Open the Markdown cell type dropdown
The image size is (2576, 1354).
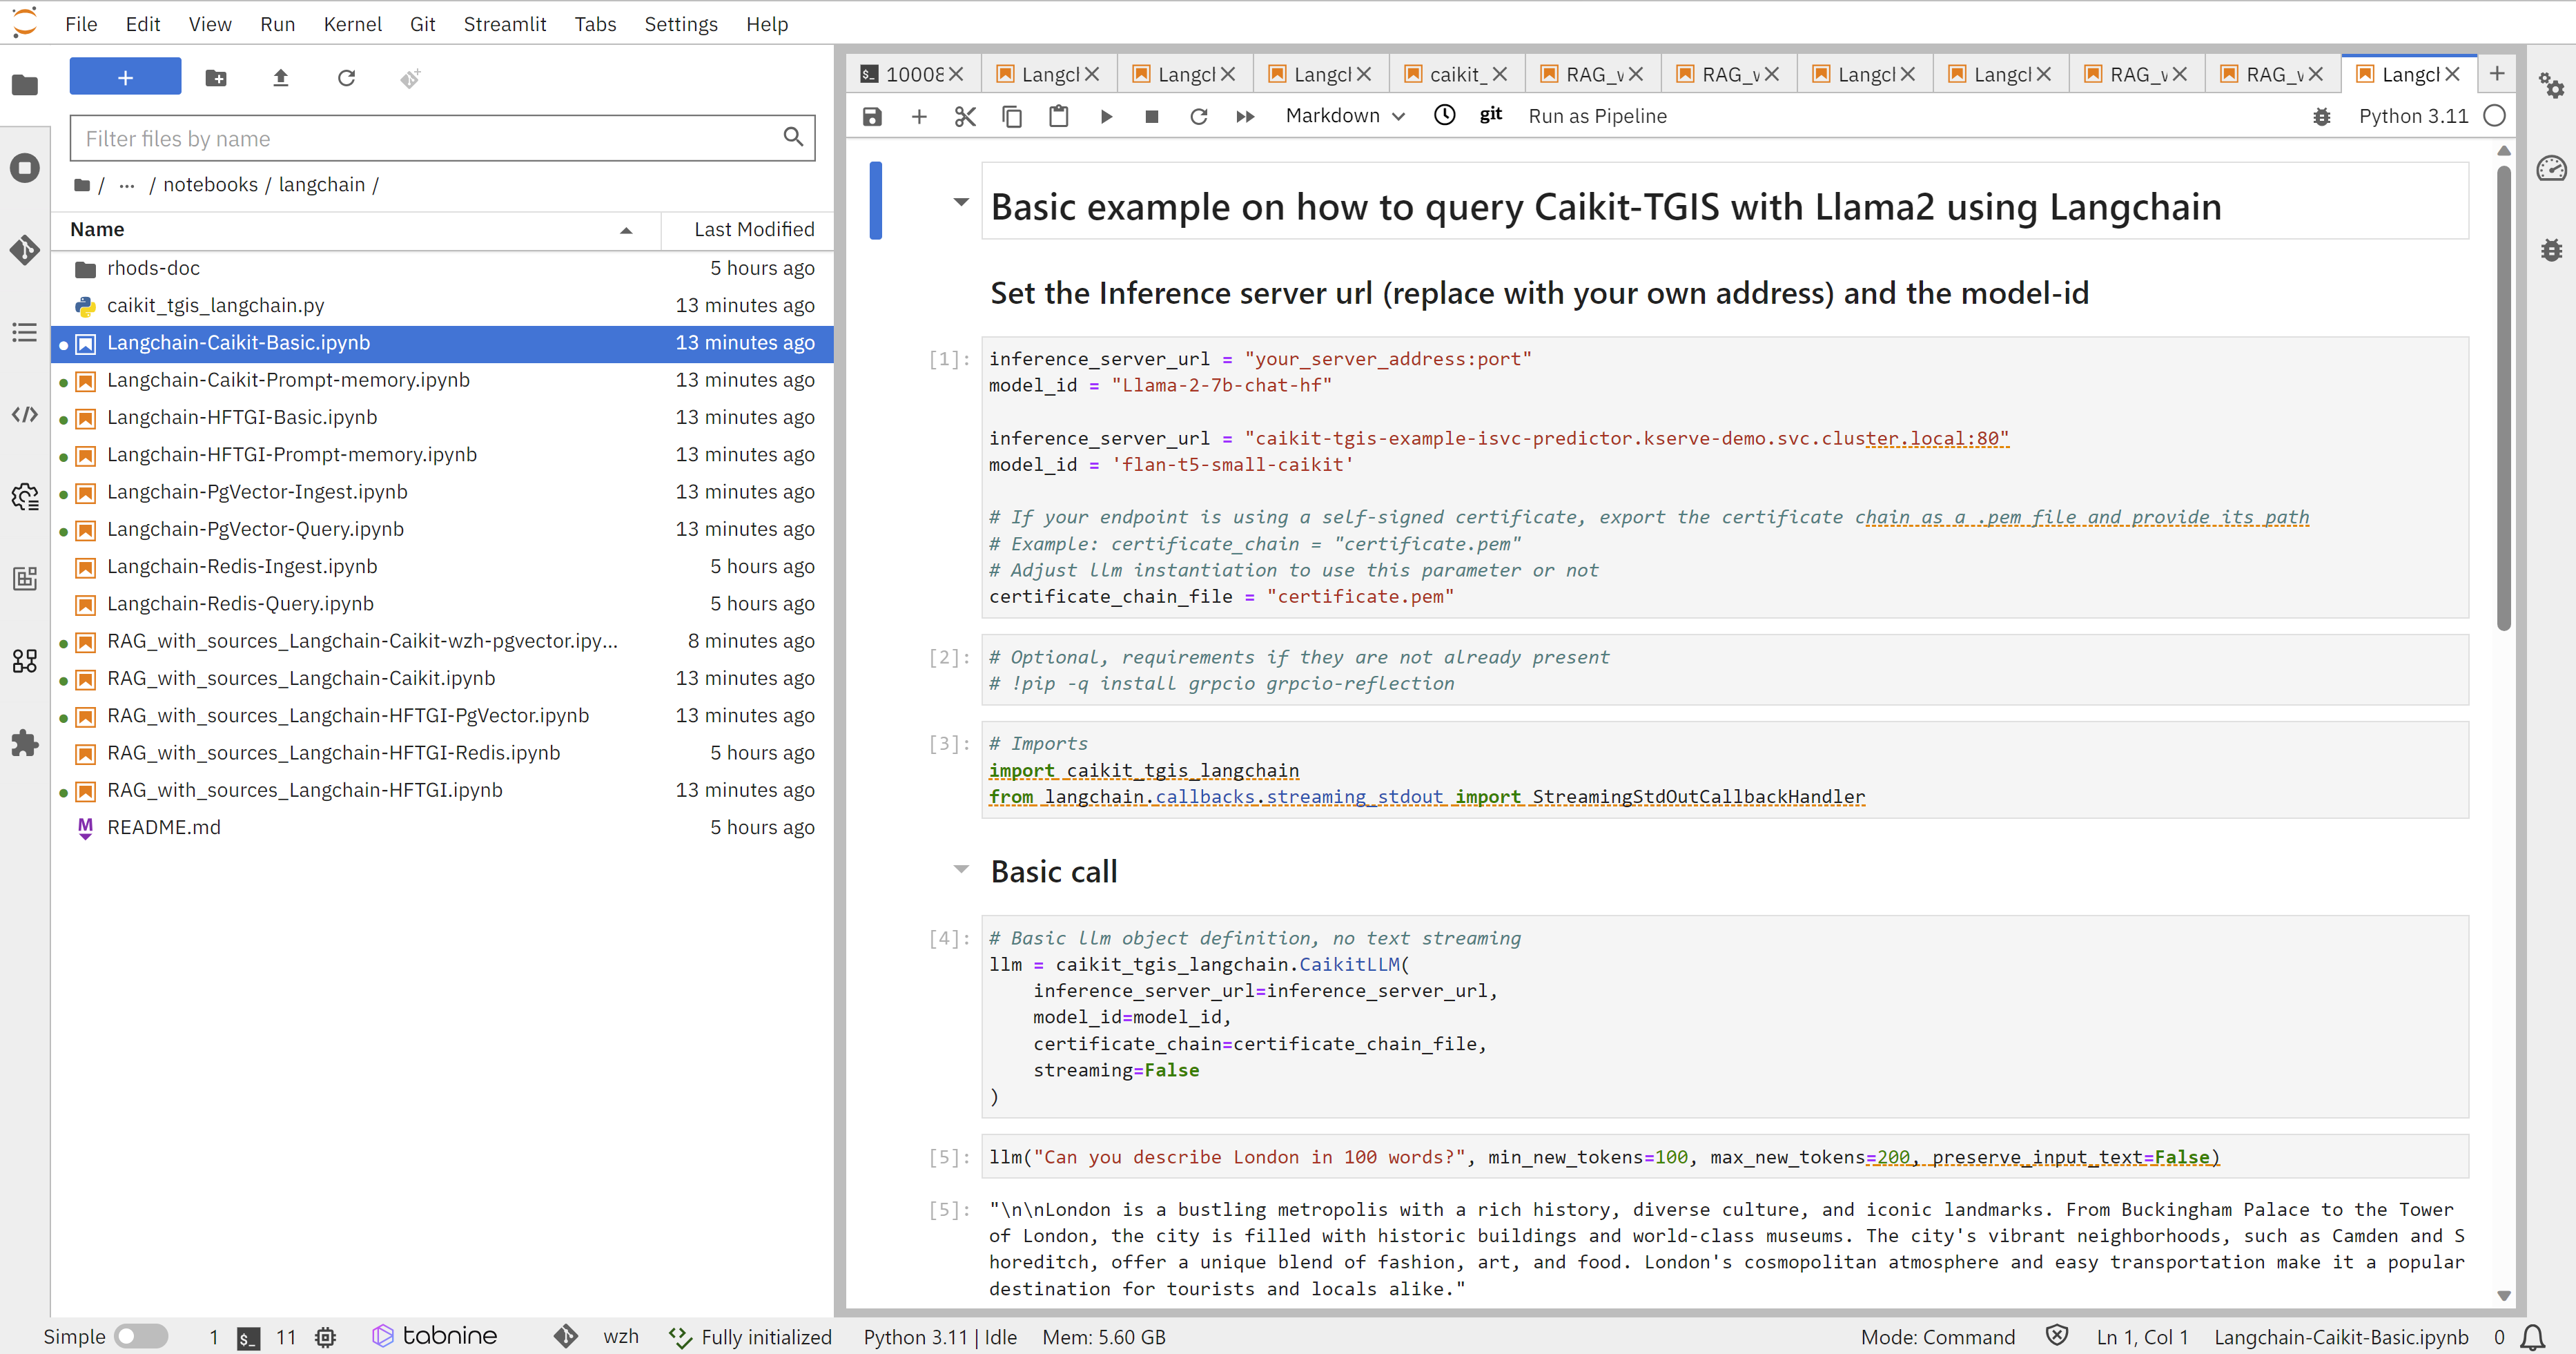pyautogui.click(x=1344, y=116)
